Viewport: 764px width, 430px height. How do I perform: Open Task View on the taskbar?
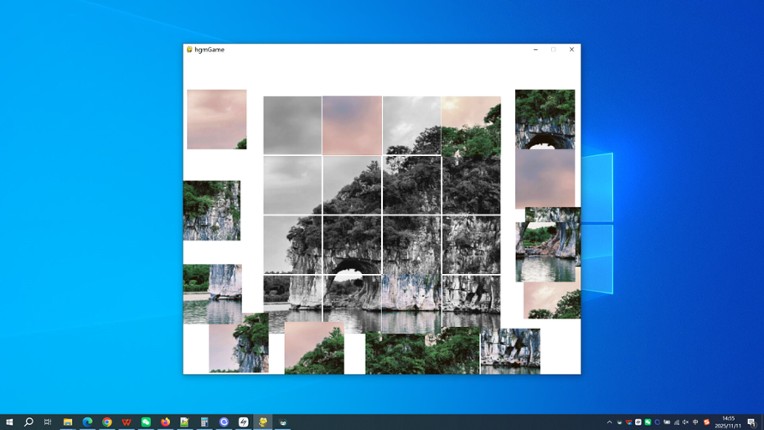click(48, 422)
